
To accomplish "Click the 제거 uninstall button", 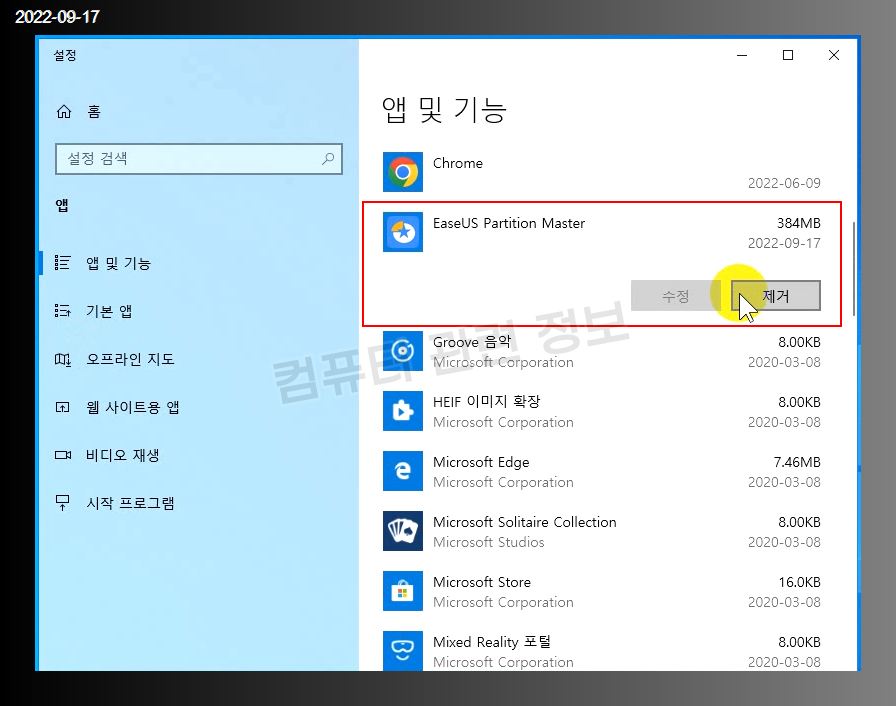I will pos(775,296).
